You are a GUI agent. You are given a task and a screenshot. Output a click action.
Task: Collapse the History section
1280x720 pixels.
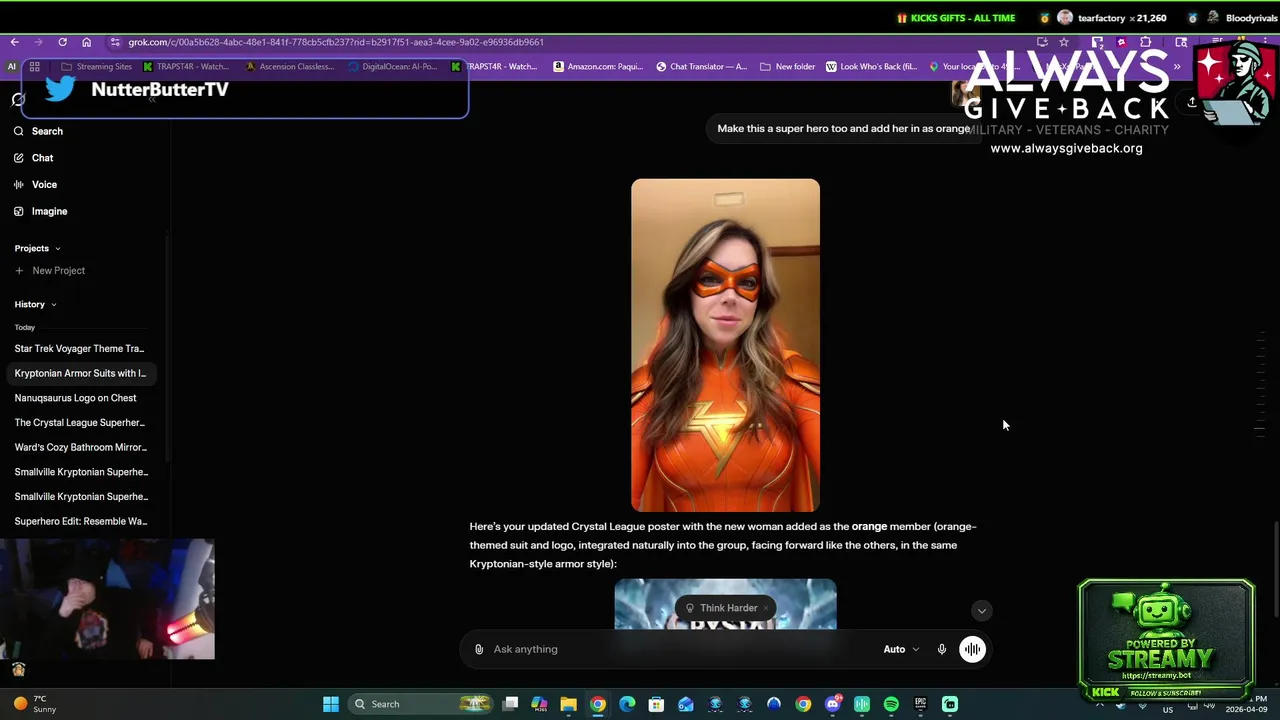point(35,304)
